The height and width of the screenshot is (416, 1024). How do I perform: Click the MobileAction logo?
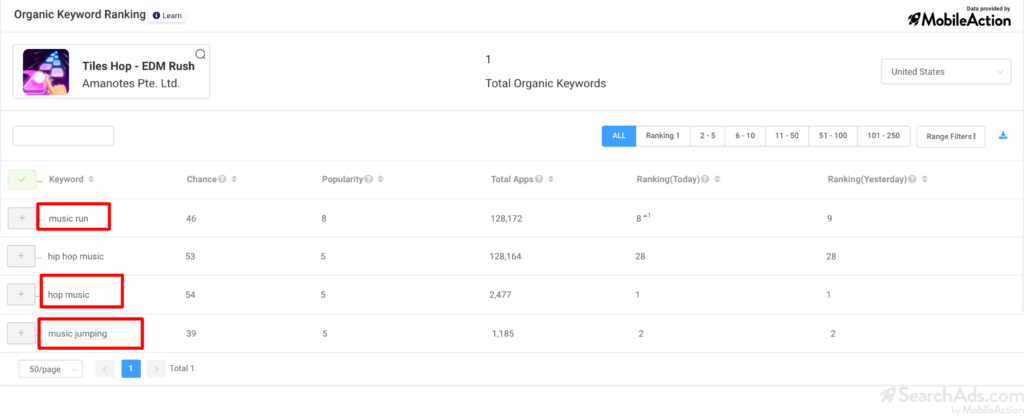[x=959, y=17]
